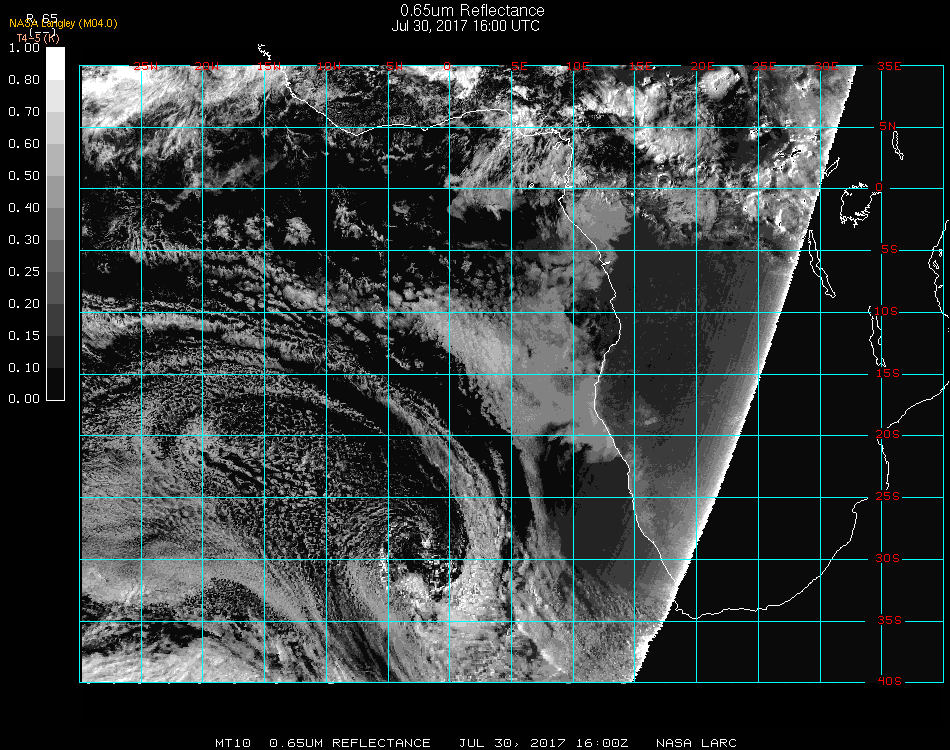The image size is (950, 750).
Task: Select the 15W longitude label
Action: tap(268, 66)
